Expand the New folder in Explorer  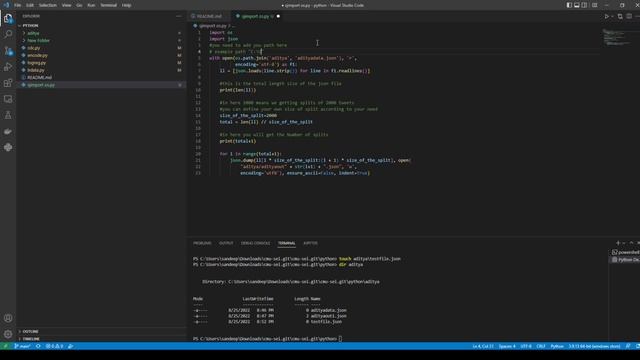[x=101, y=40]
